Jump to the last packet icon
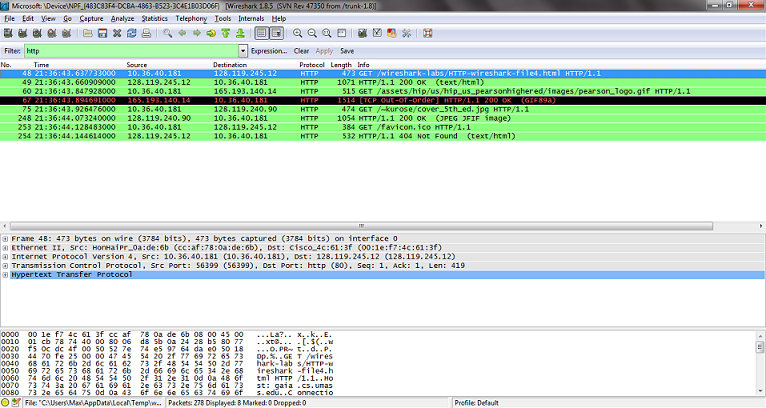Image resolution: width=766 pixels, height=408 pixels. click(238, 33)
